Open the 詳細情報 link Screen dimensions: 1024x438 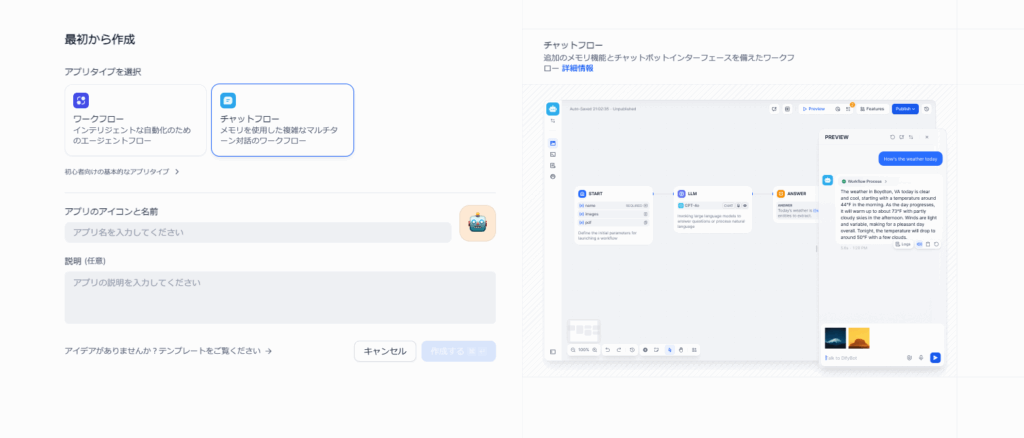pyautogui.click(x=577, y=69)
